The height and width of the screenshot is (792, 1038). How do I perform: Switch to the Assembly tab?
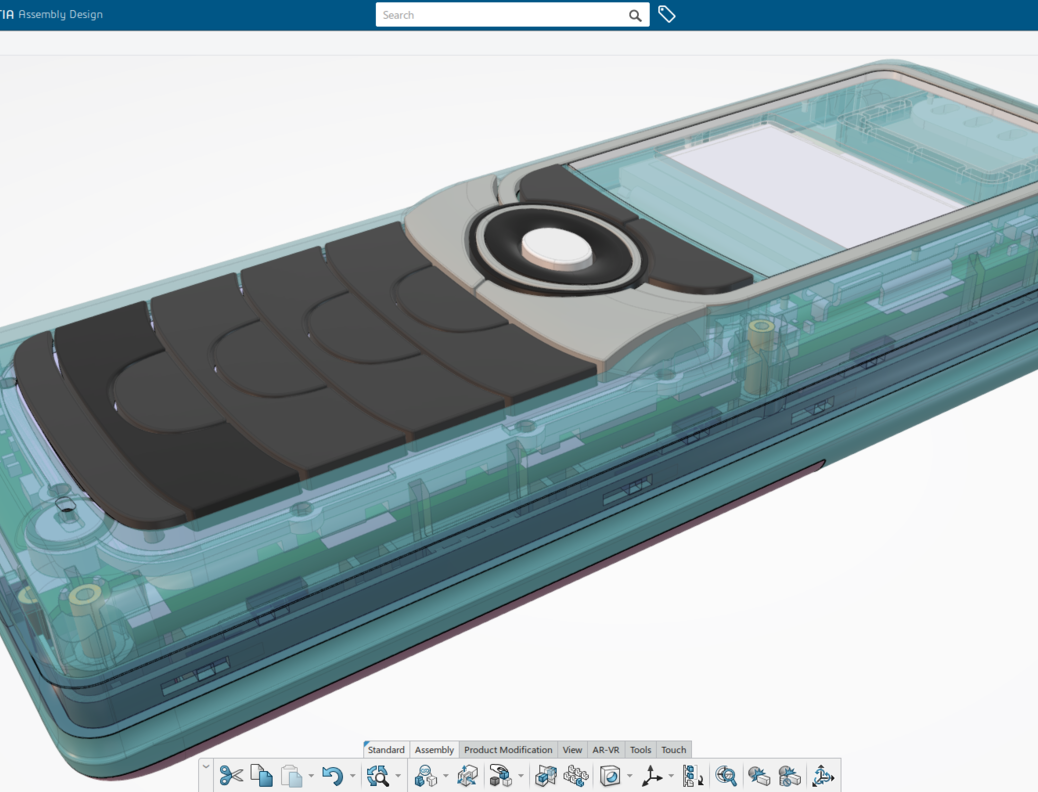coord(434,750)
